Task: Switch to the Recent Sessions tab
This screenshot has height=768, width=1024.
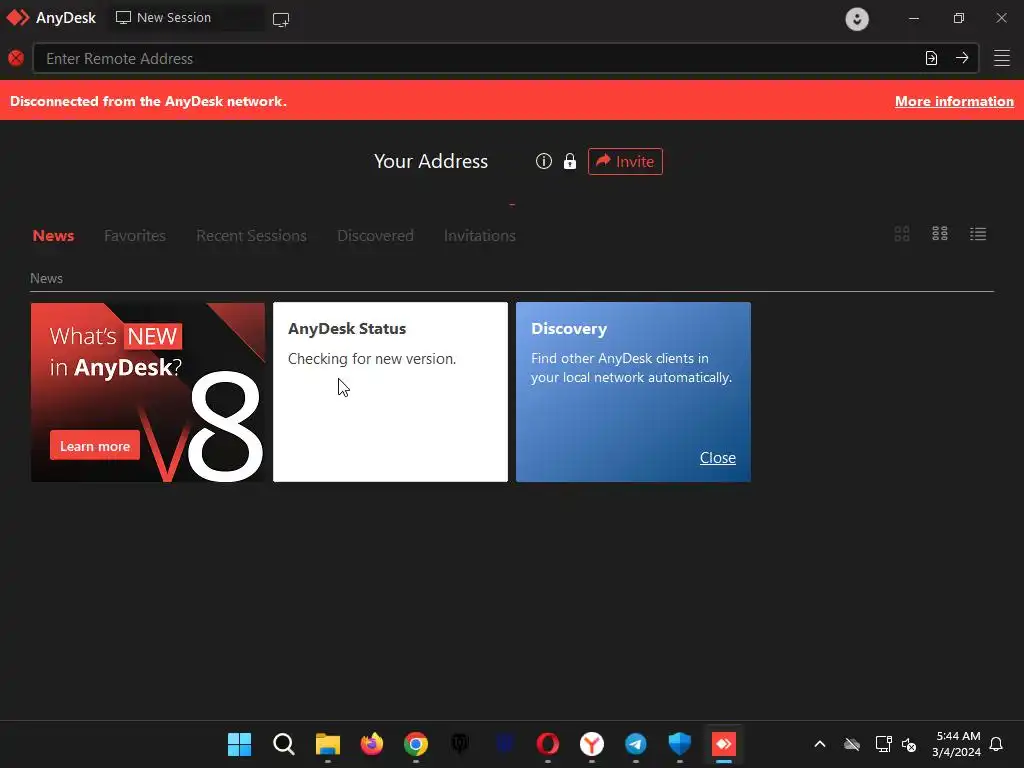Action: pos(251,236)
